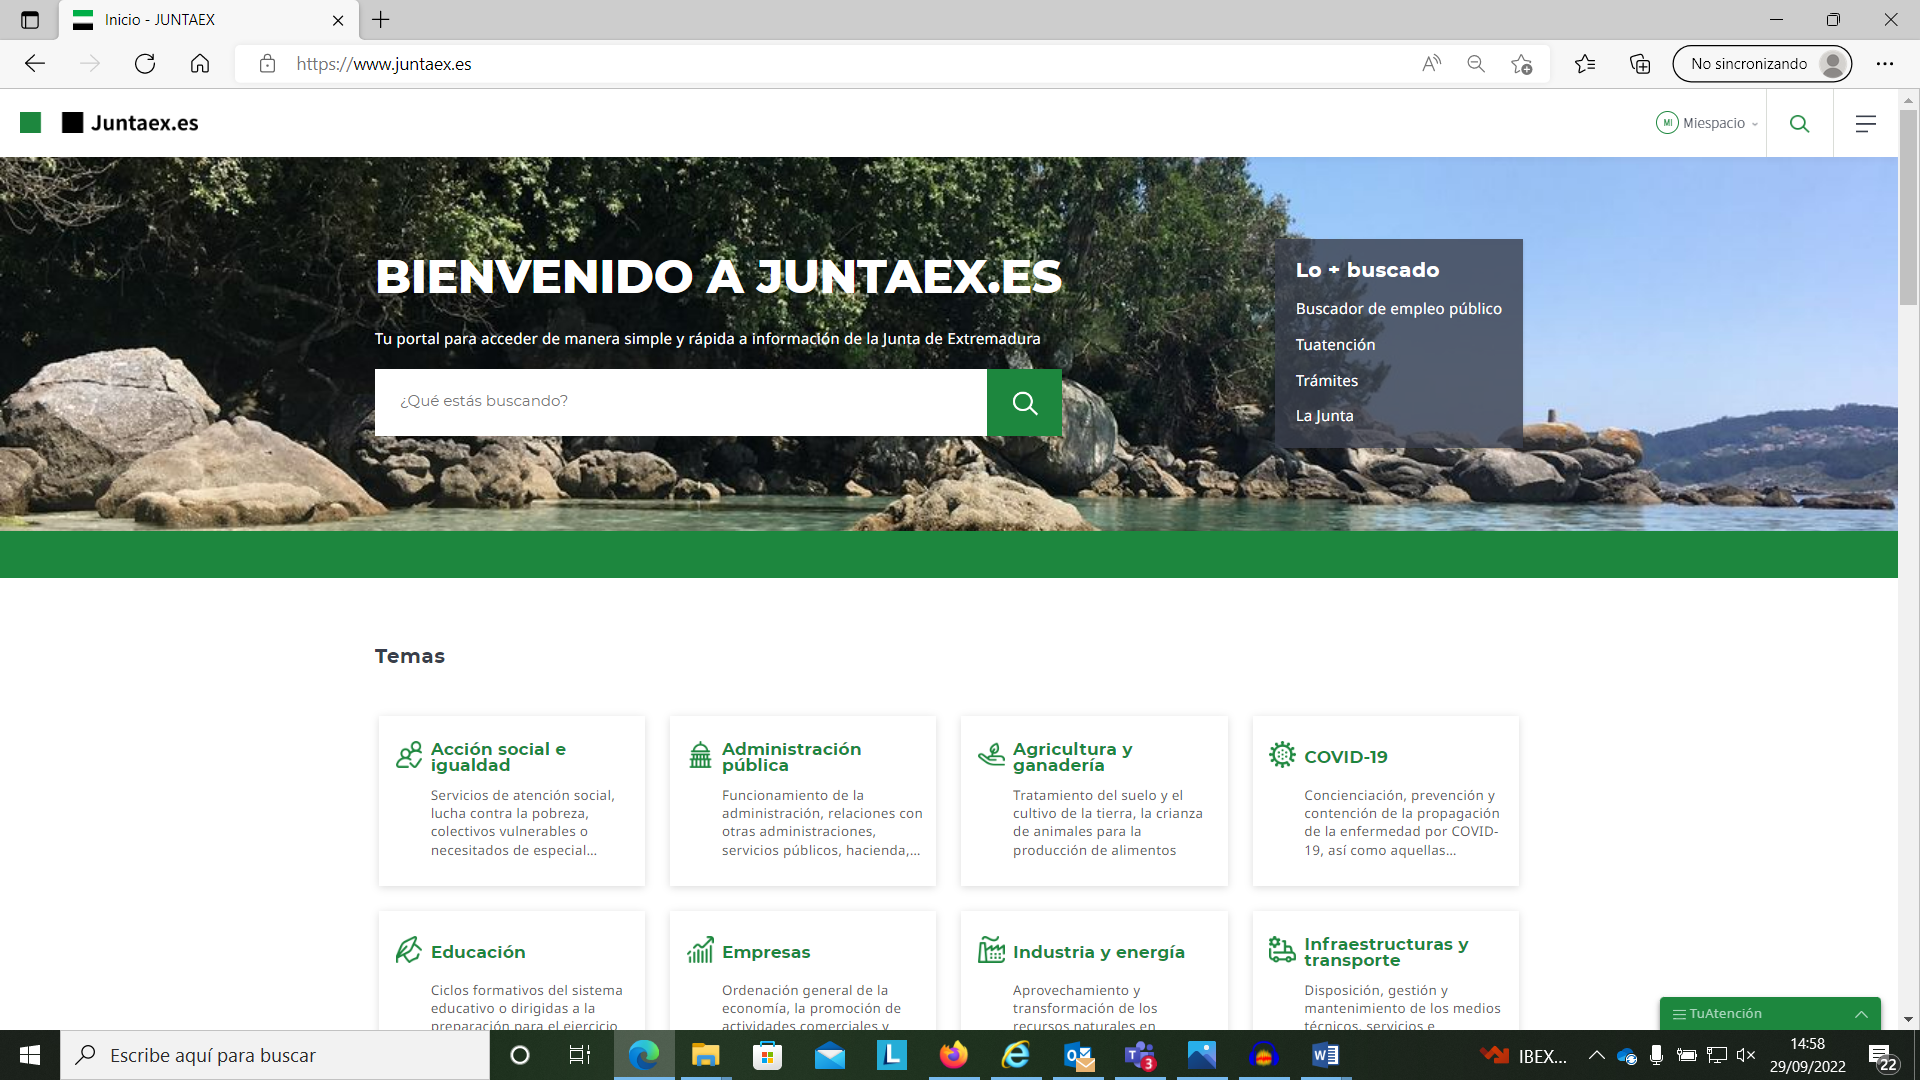The width and height of the screenshot is (1920, 1080).
Task: Show hidden system tray icons chevron
Action: pyautogui.click(x=1596, y=1055)
